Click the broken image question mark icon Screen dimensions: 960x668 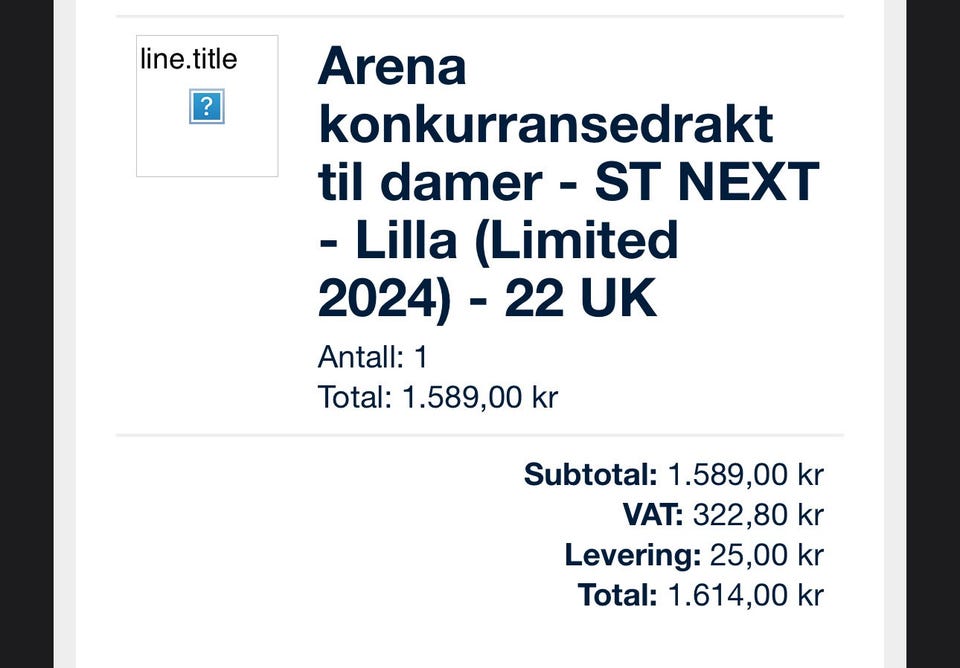click(206, 106)
